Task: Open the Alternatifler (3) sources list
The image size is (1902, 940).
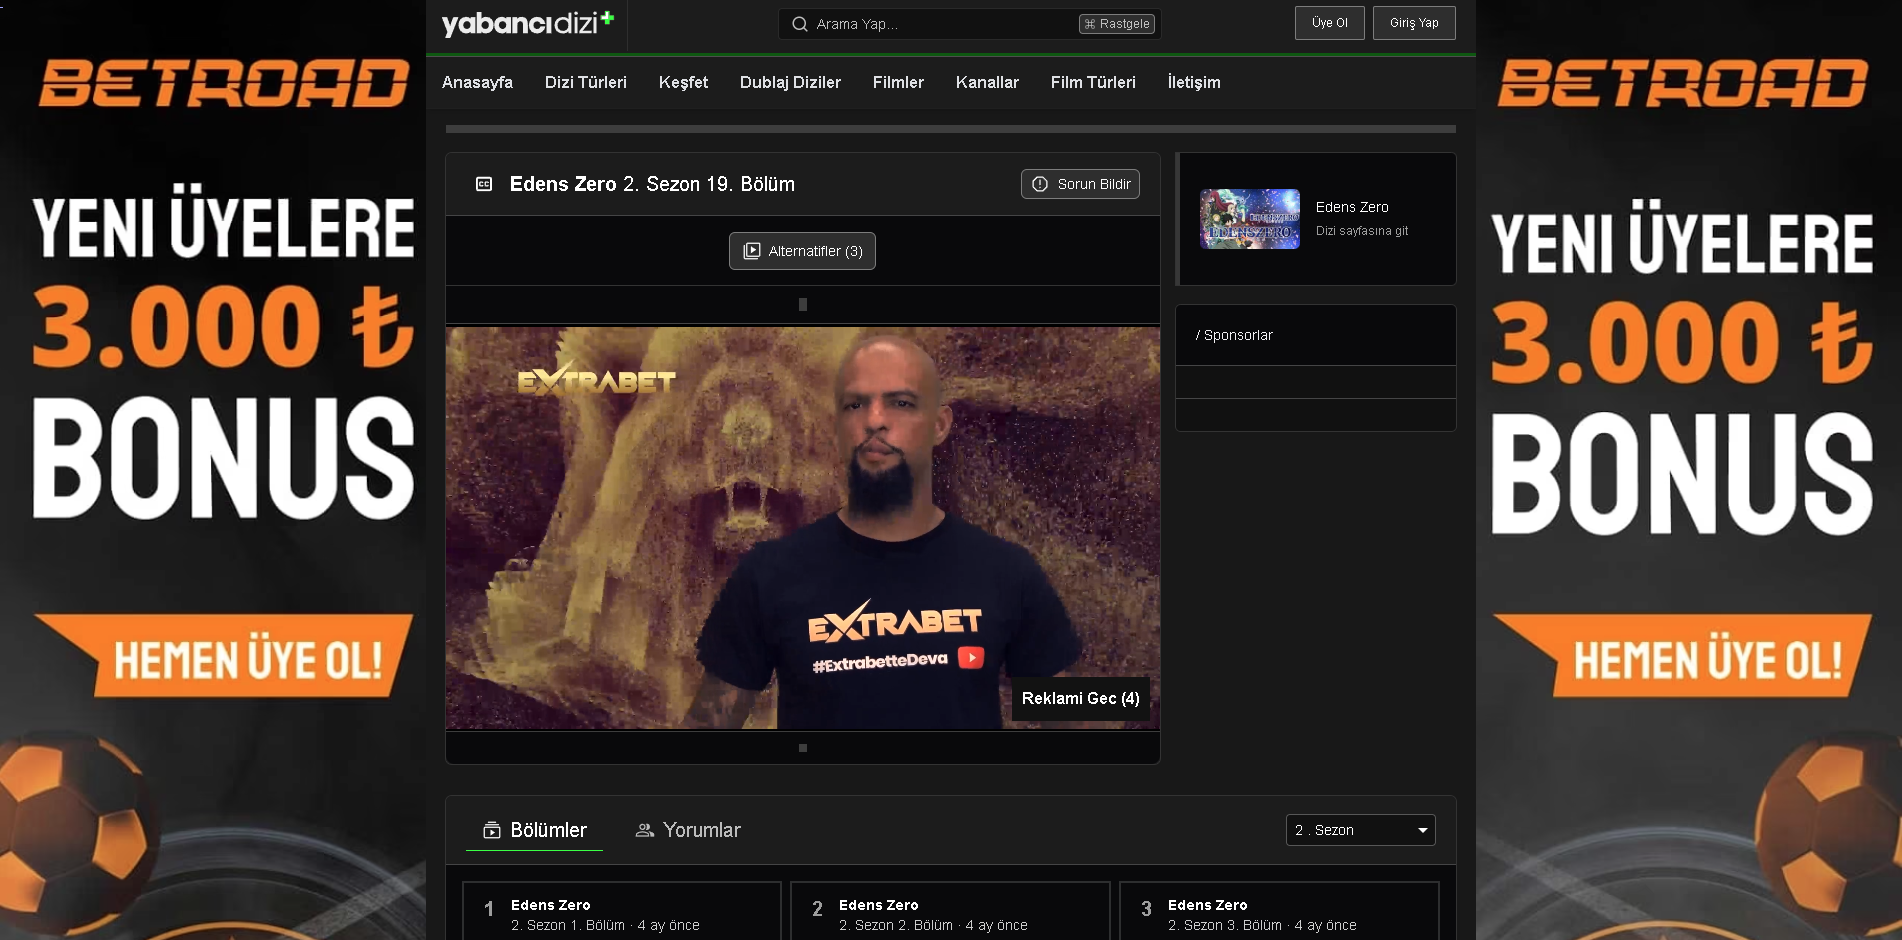Action: click(x=802, y=251)
